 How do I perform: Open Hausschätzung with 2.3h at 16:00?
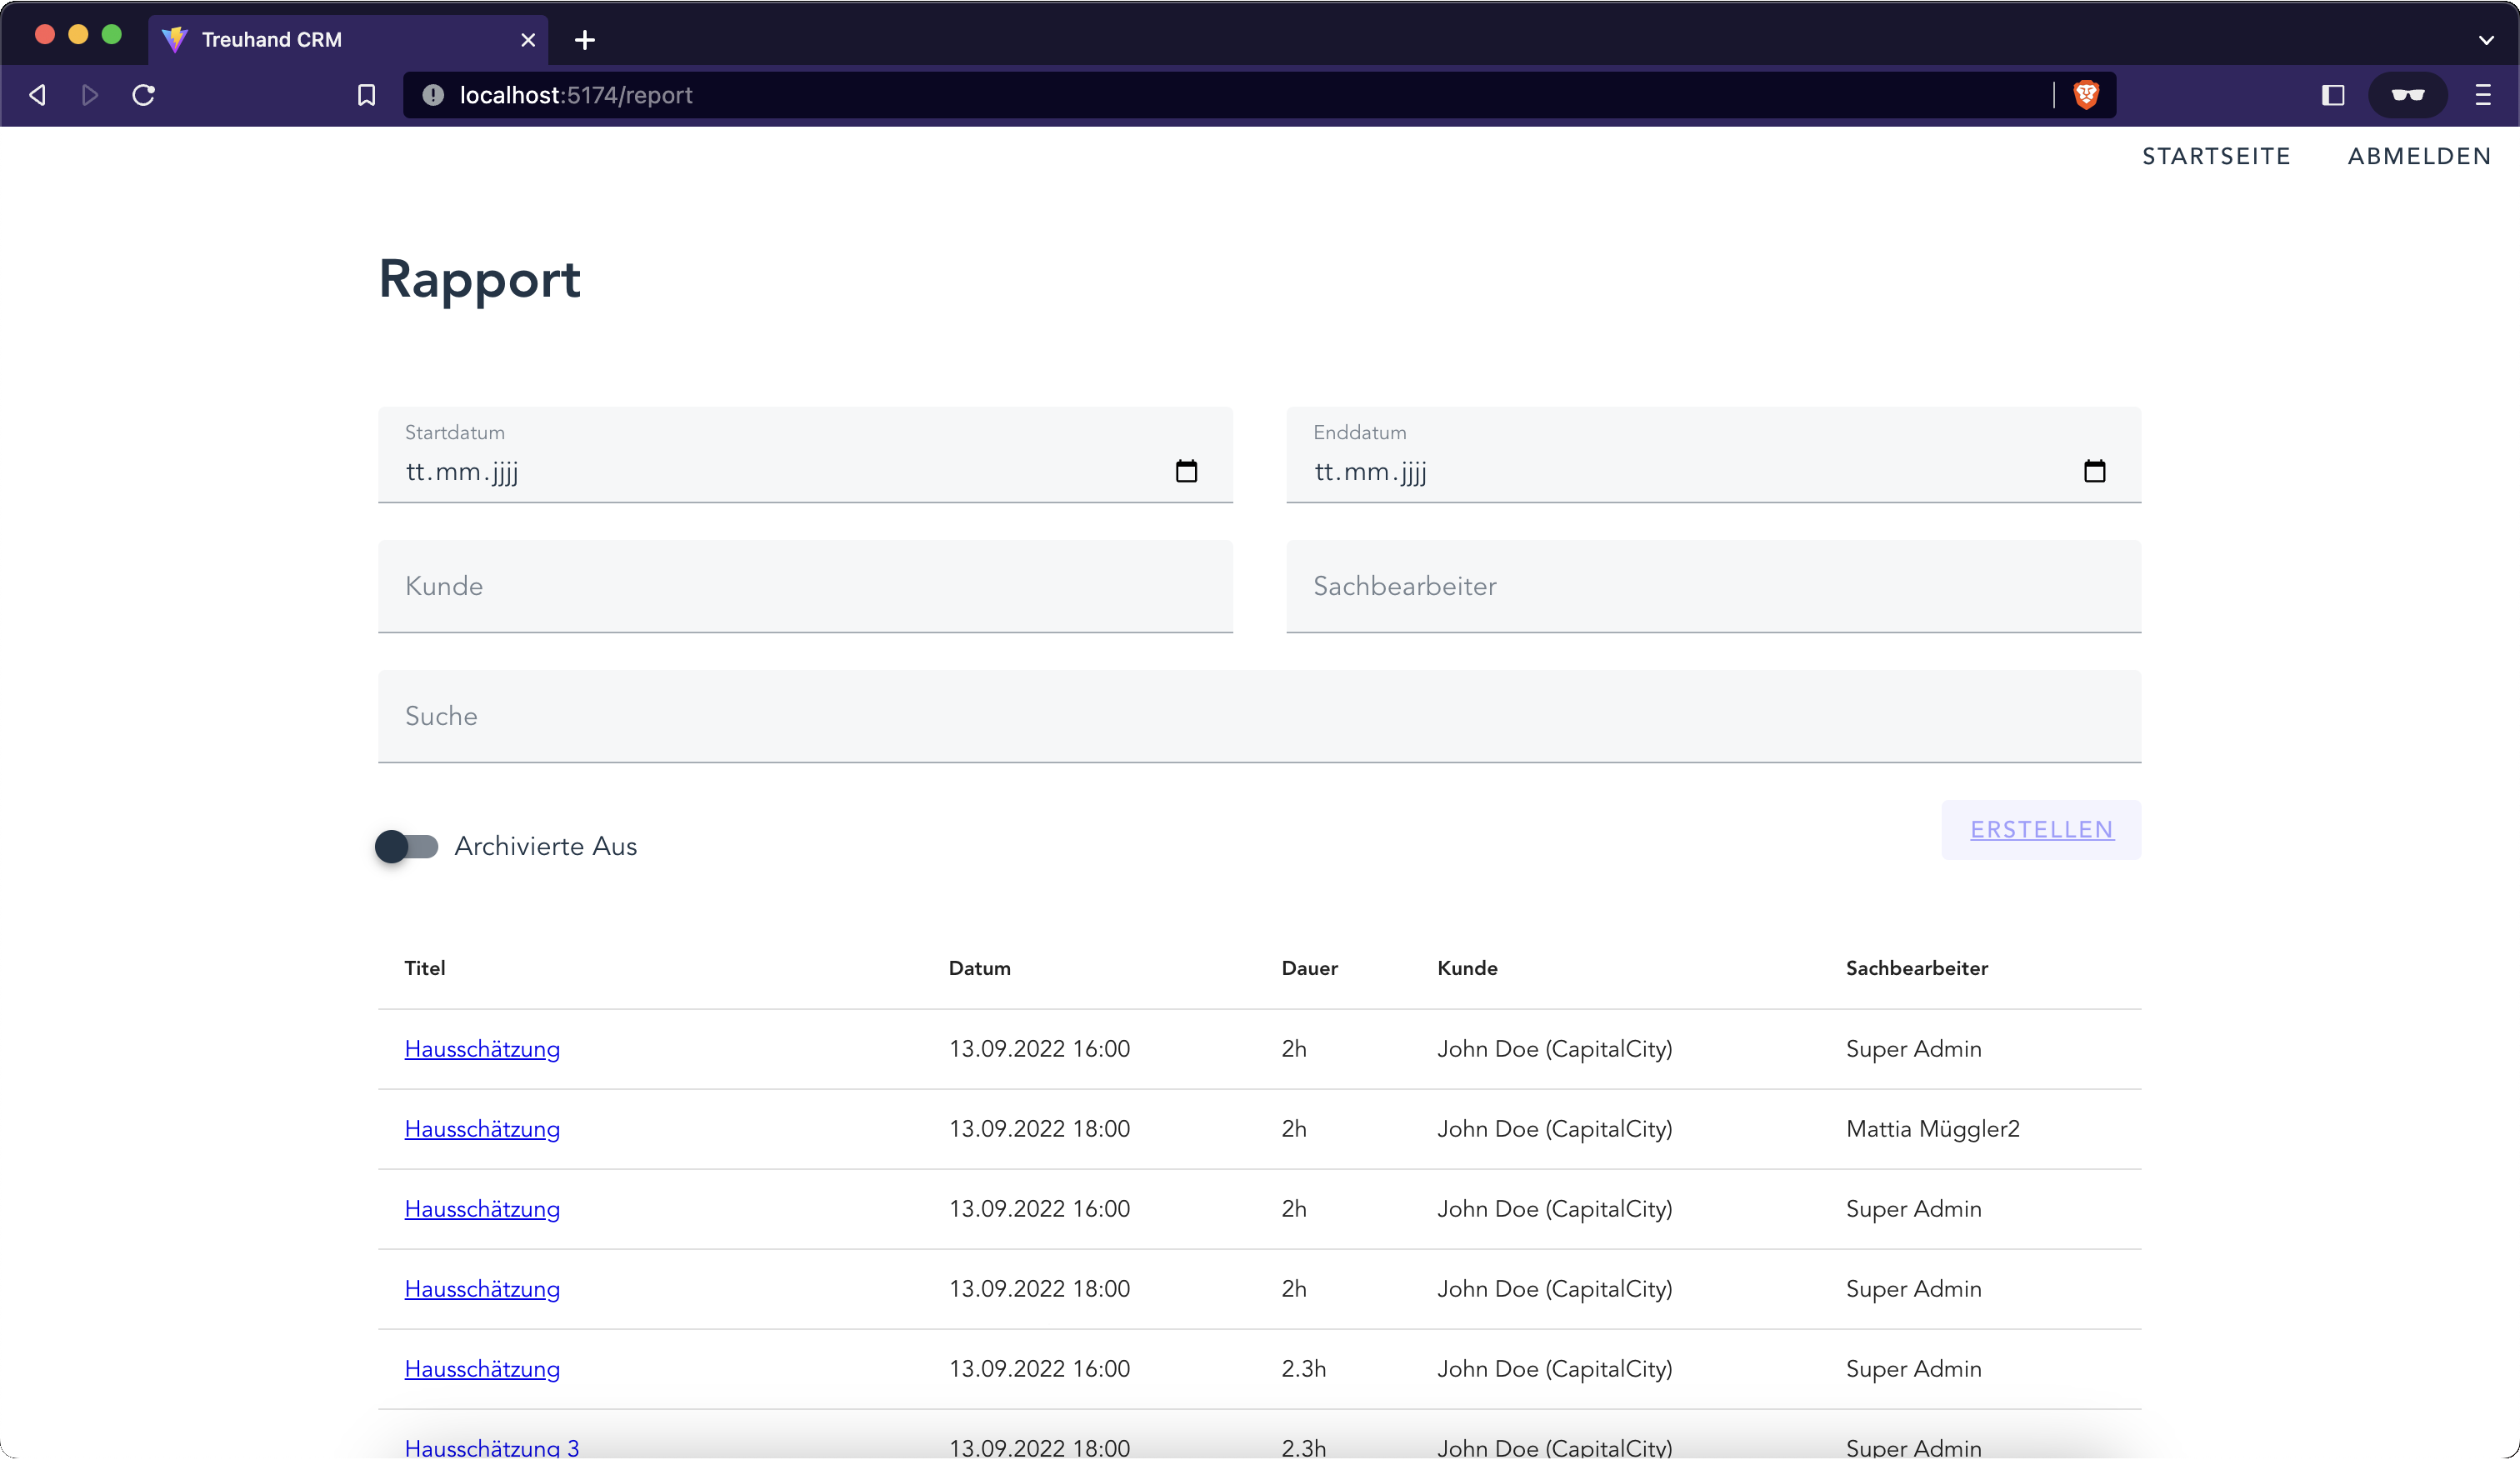pyautogui.click(x=482, y=1369)
